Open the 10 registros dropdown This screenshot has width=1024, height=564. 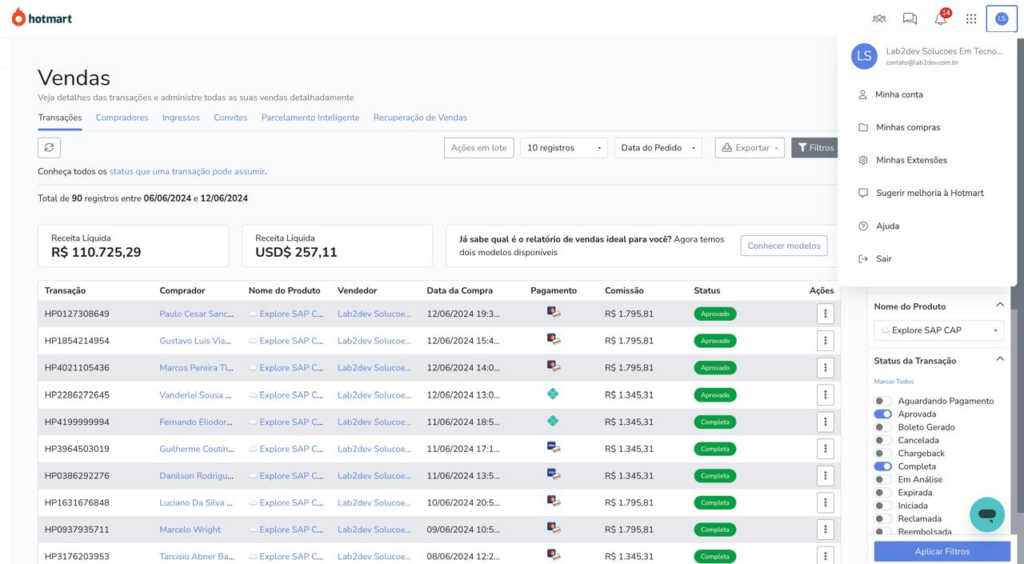click(x=564, y=148)
